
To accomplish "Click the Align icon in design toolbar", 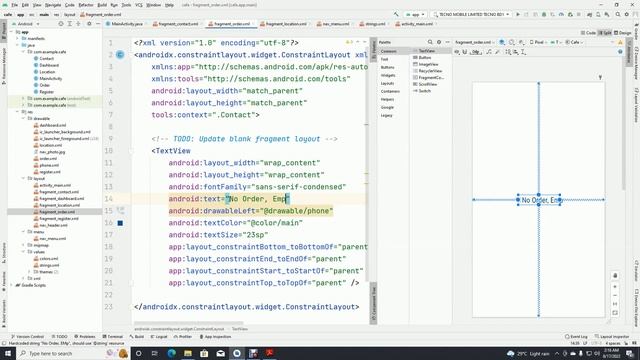I will click(x=516, y=52).
